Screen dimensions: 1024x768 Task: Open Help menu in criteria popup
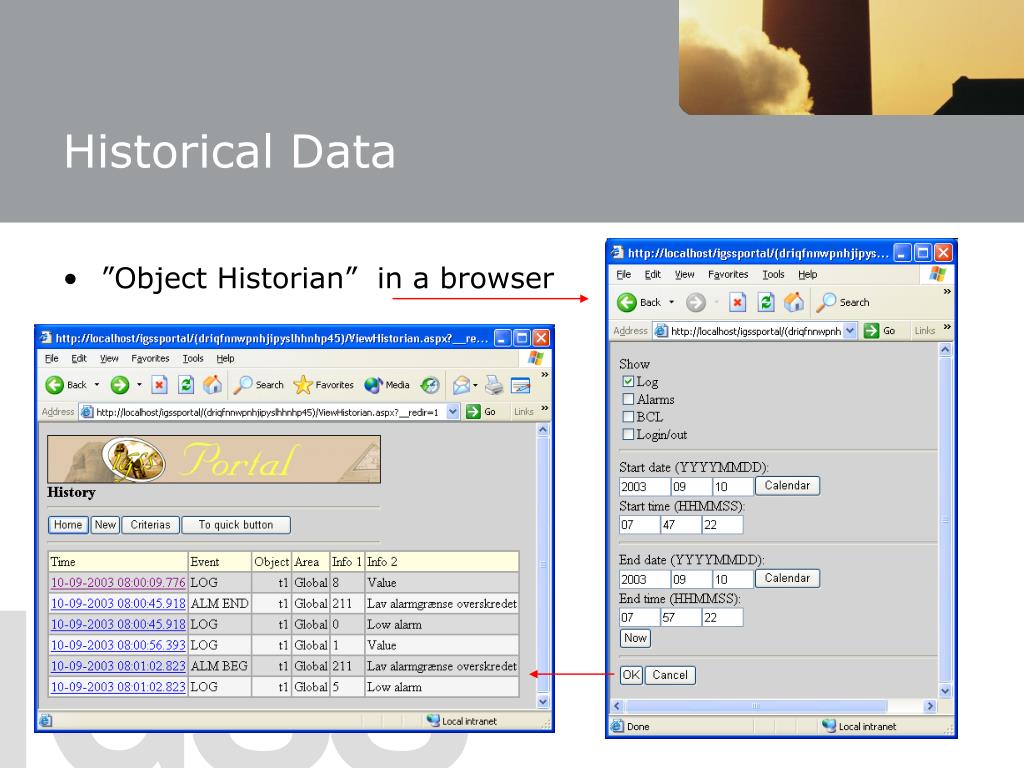pos(808,275)
